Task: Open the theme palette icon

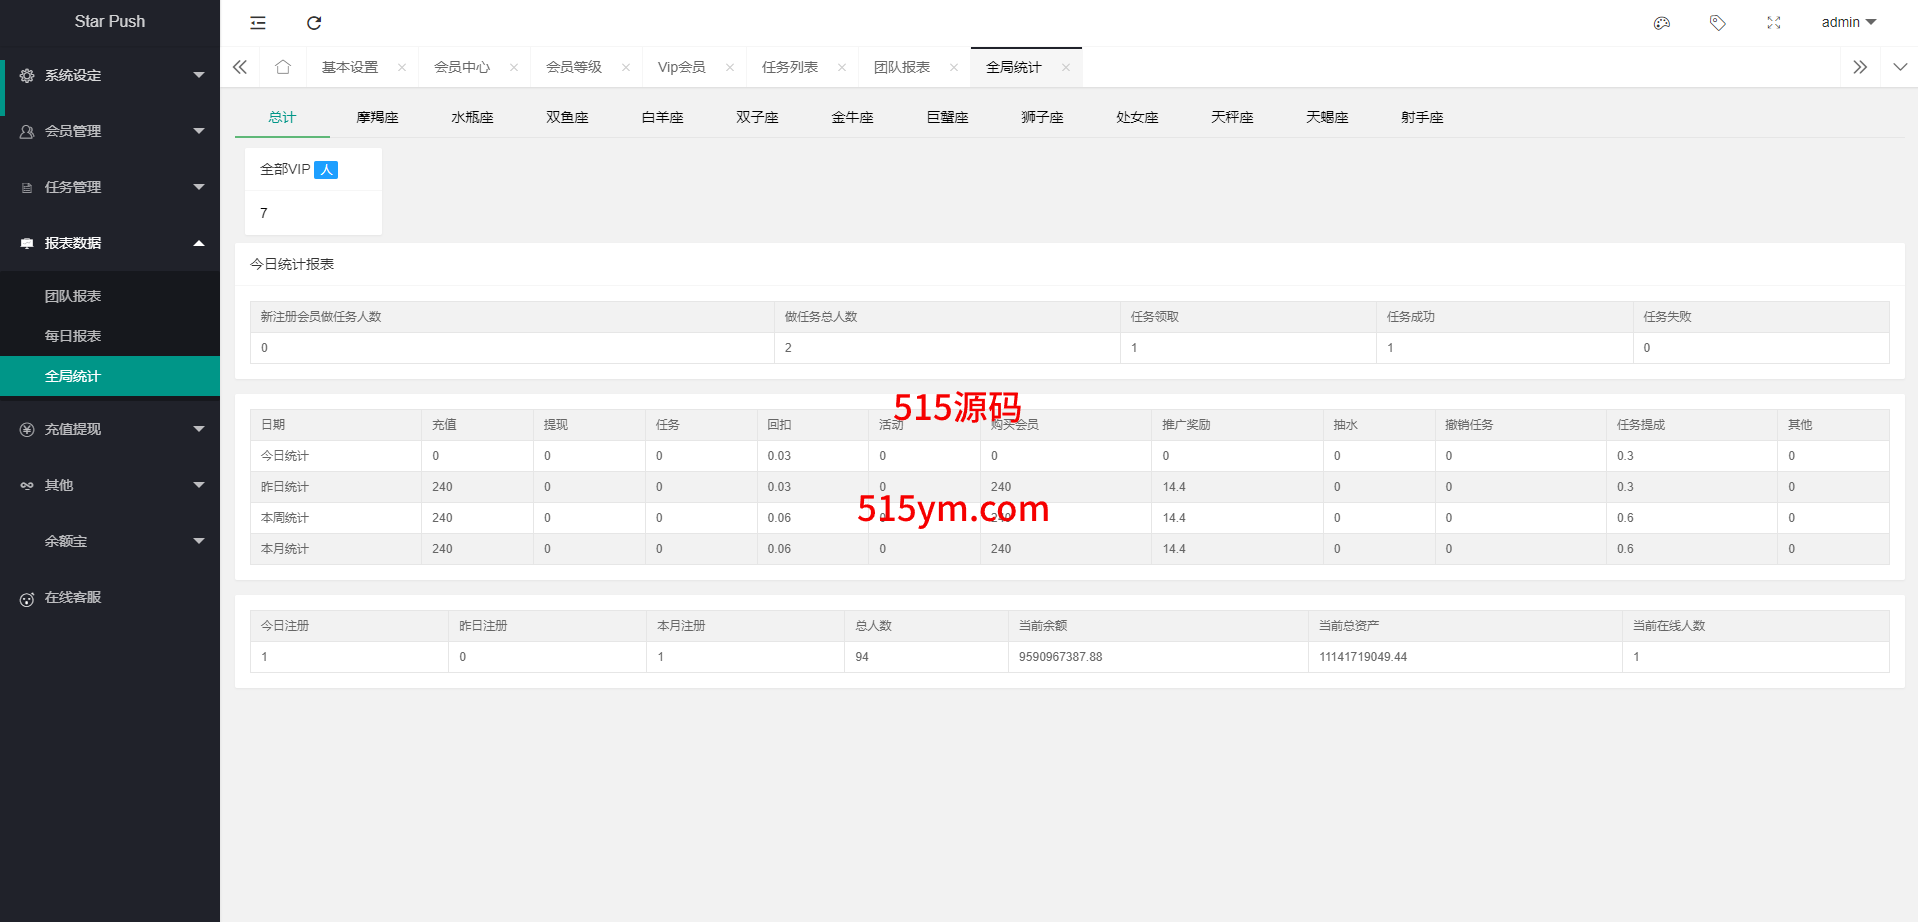Action: (1662, 23)
